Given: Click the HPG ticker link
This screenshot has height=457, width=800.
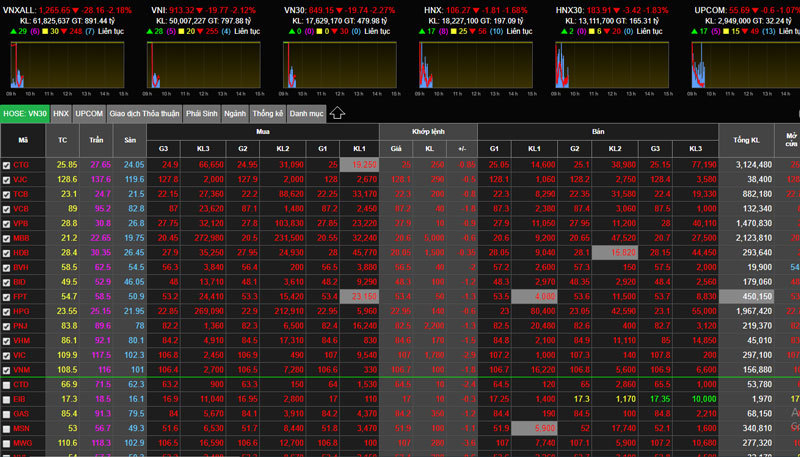Looking at the screenshot, I should click(22, 311).
